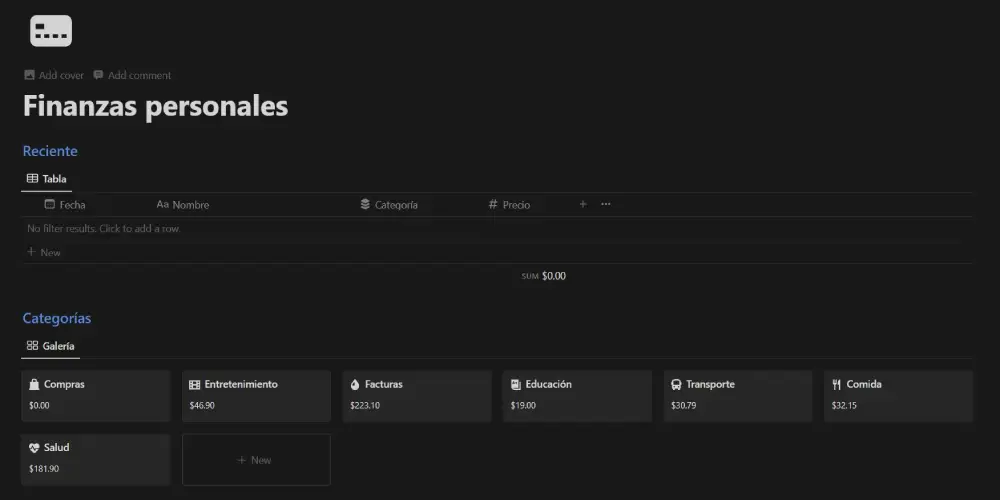Click the page icon above the title
This screenshot has width=1000, height=500.
pos(51,31)
